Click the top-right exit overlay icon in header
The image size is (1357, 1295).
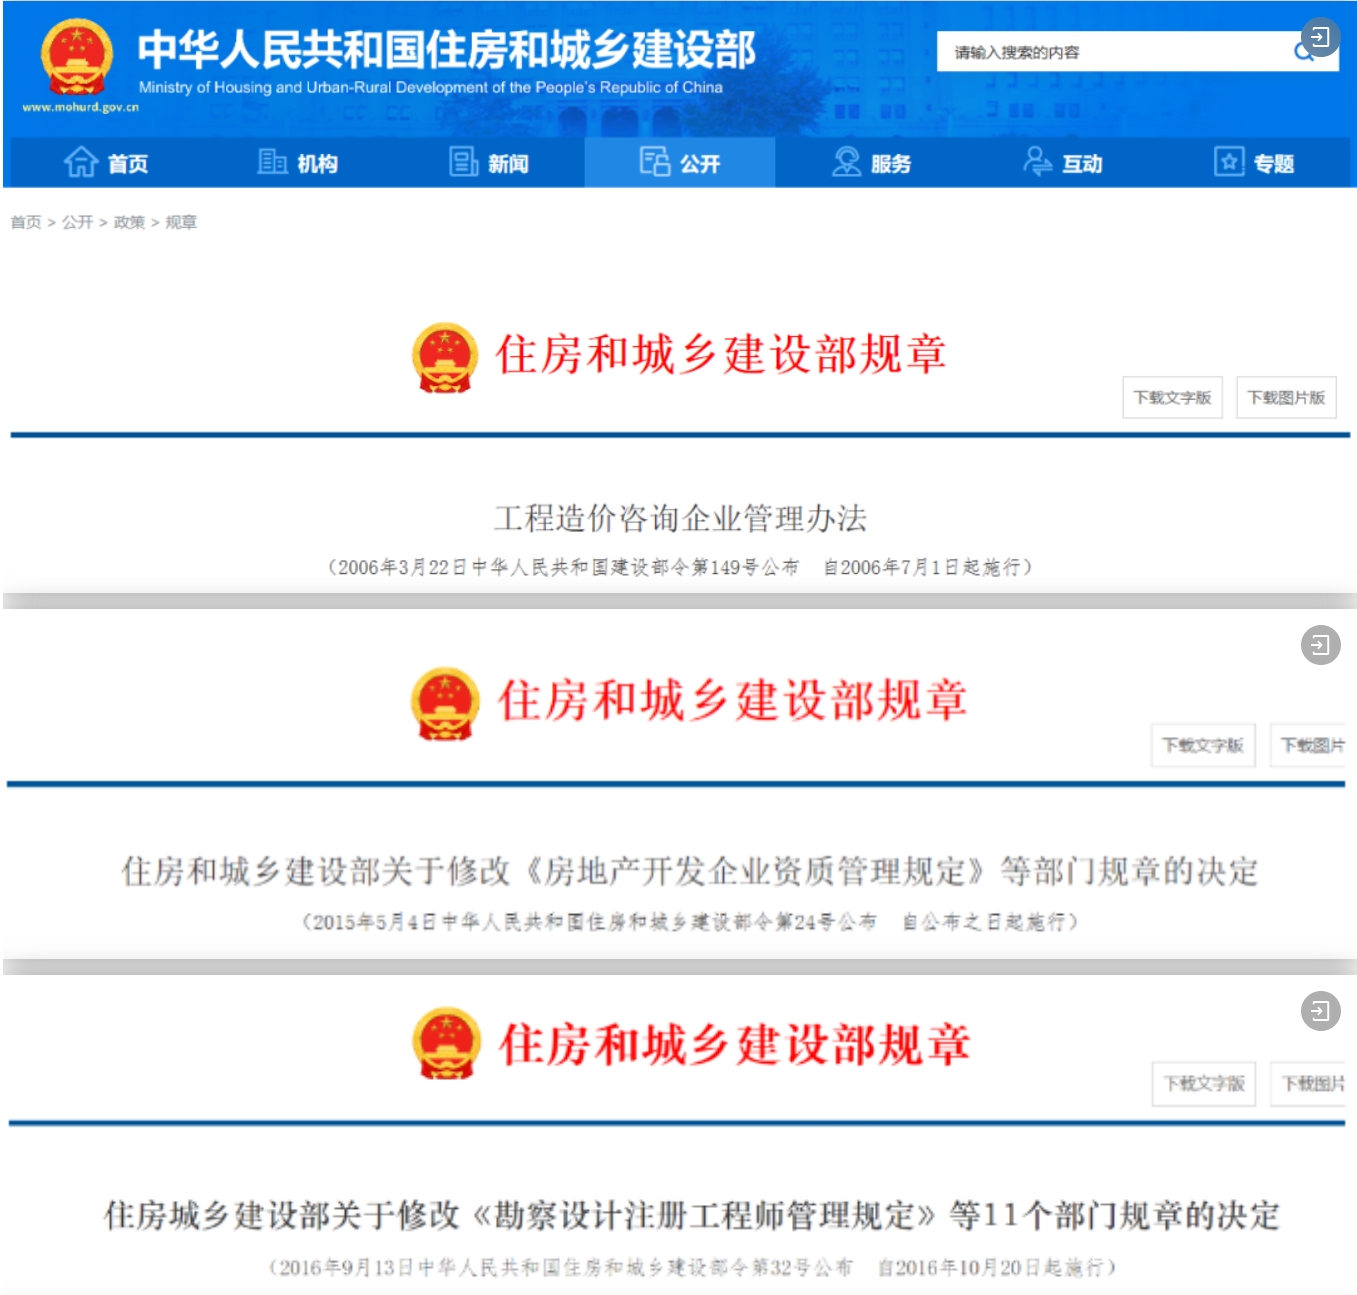1320,38
